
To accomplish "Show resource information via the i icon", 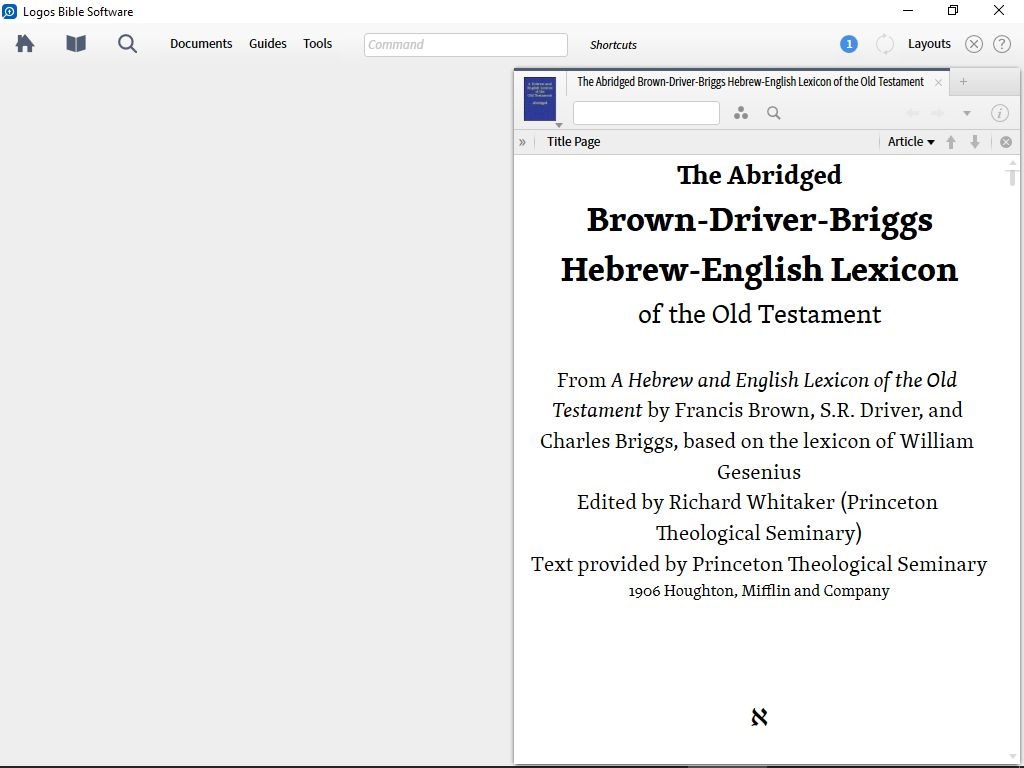I will click(1000, 113).
